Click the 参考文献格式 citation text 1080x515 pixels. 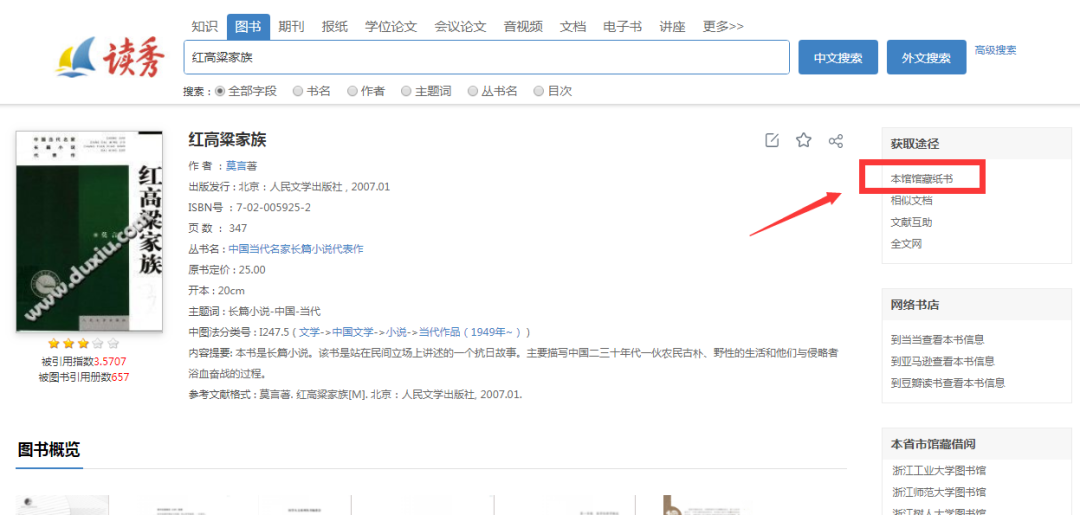[x=355, y=395]
